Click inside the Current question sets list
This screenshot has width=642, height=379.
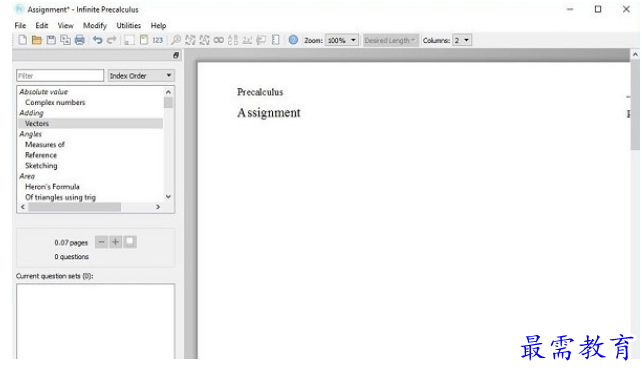click(95, 322)
